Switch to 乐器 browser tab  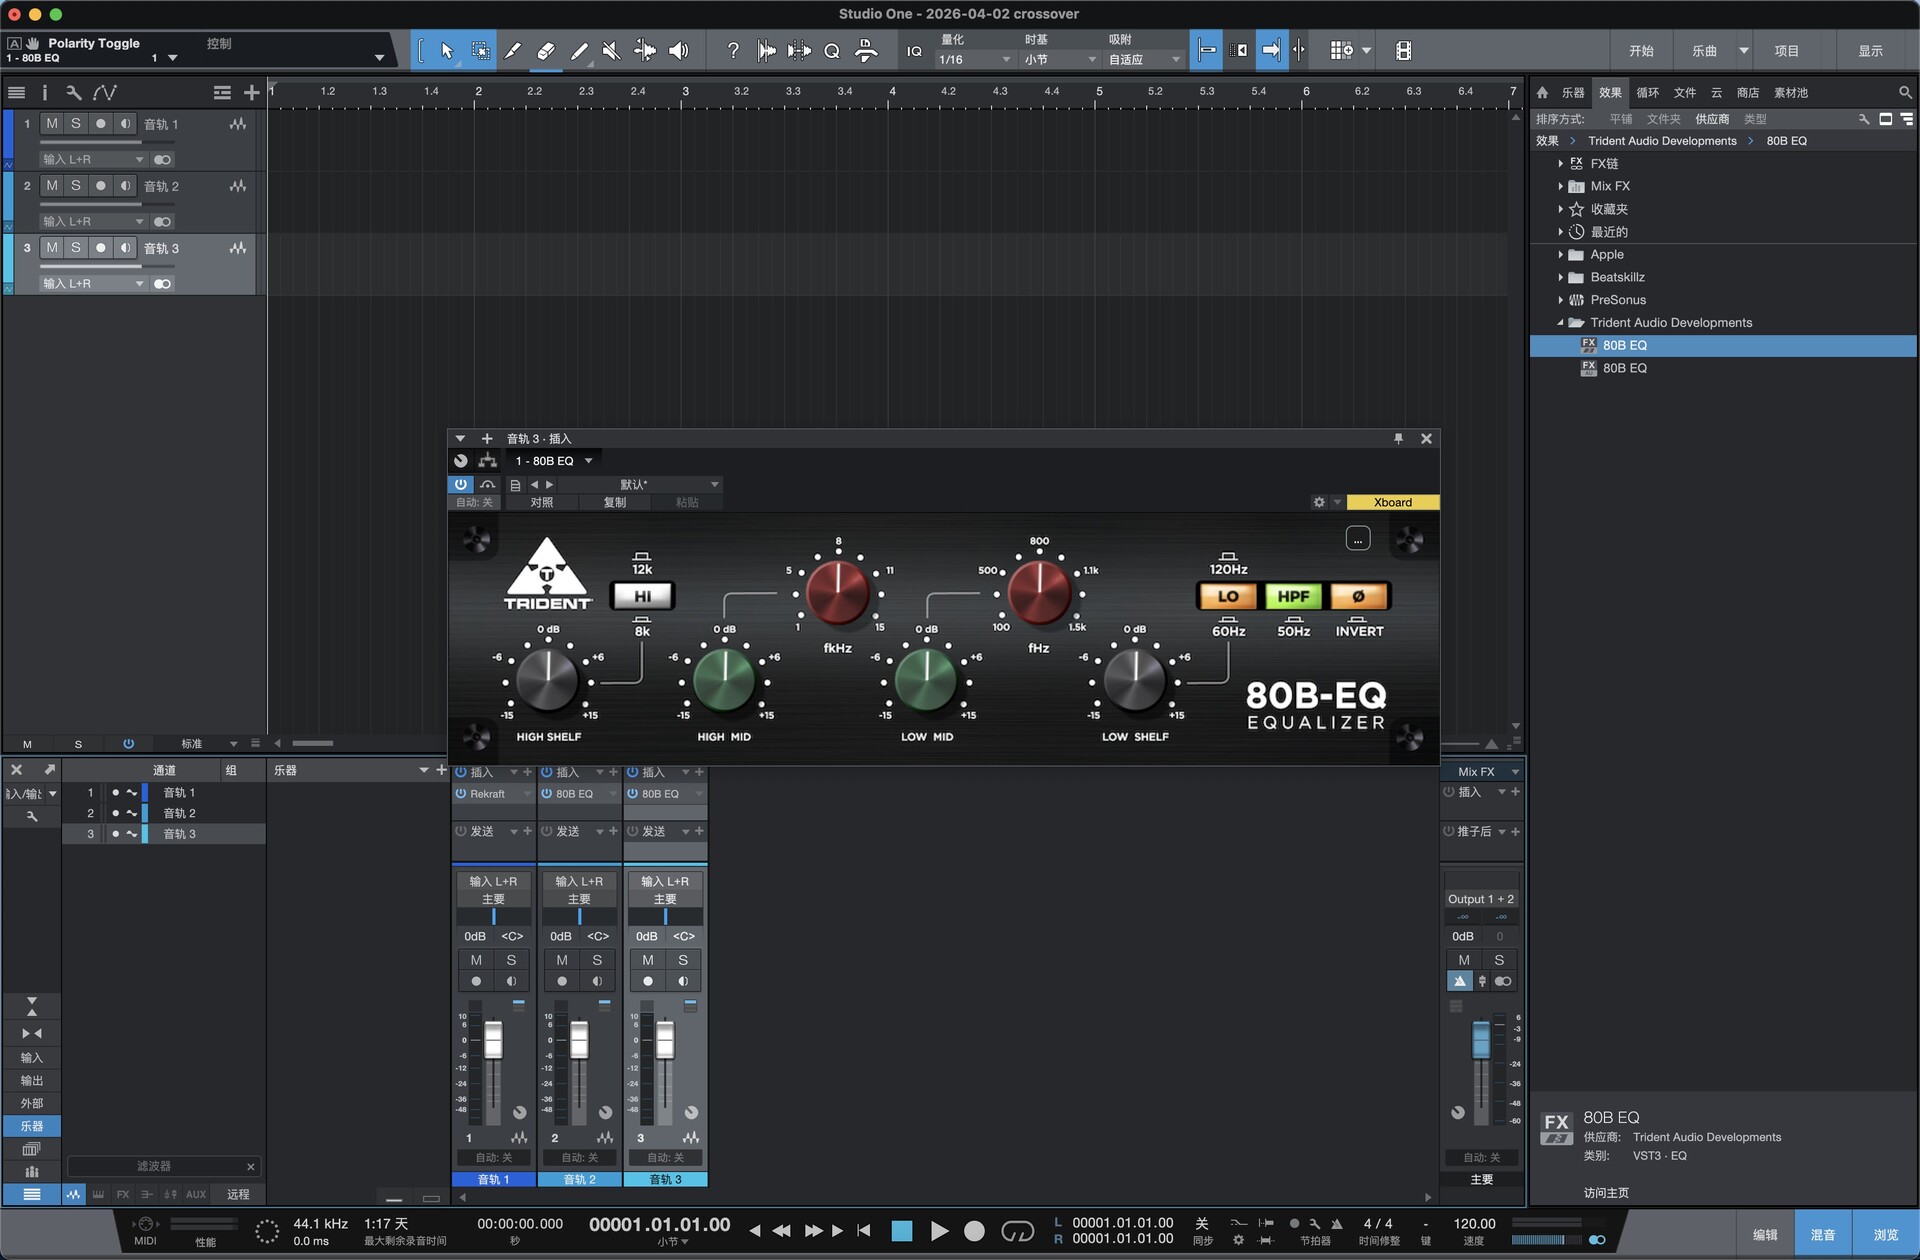click(1573, 92)
